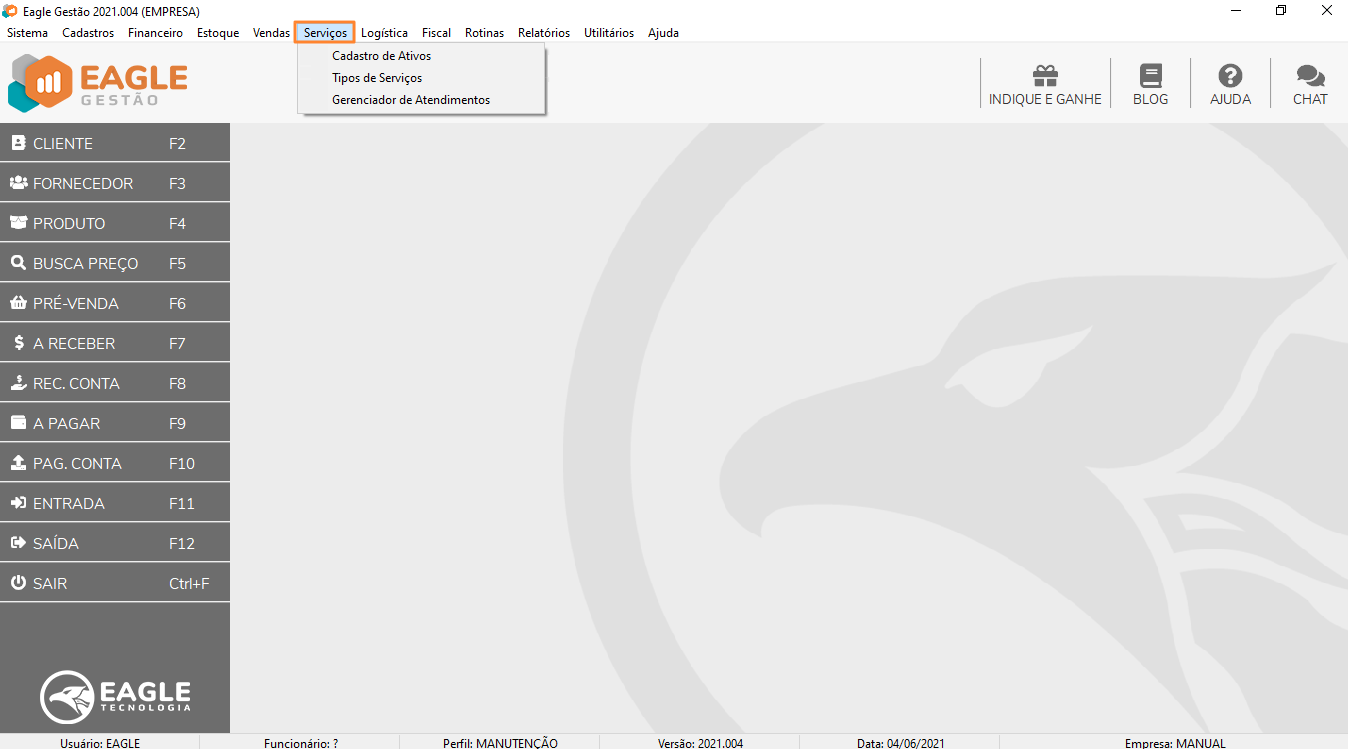Open Fornecedor from the sidebar
The height and width of the screenshot is (749, 1348).
[114, 183]
